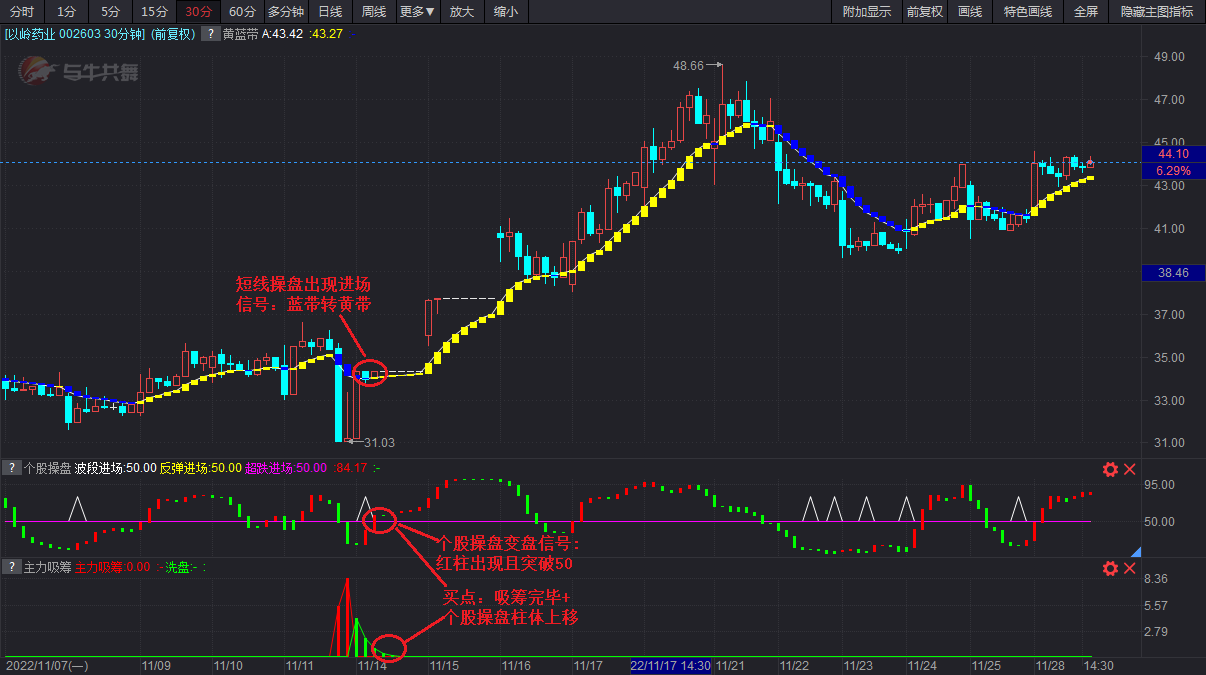Close the 个股操盘 indicator panel
Image resolution: width=1206 pixels, height=675 pixels.
coord(1130,469)
